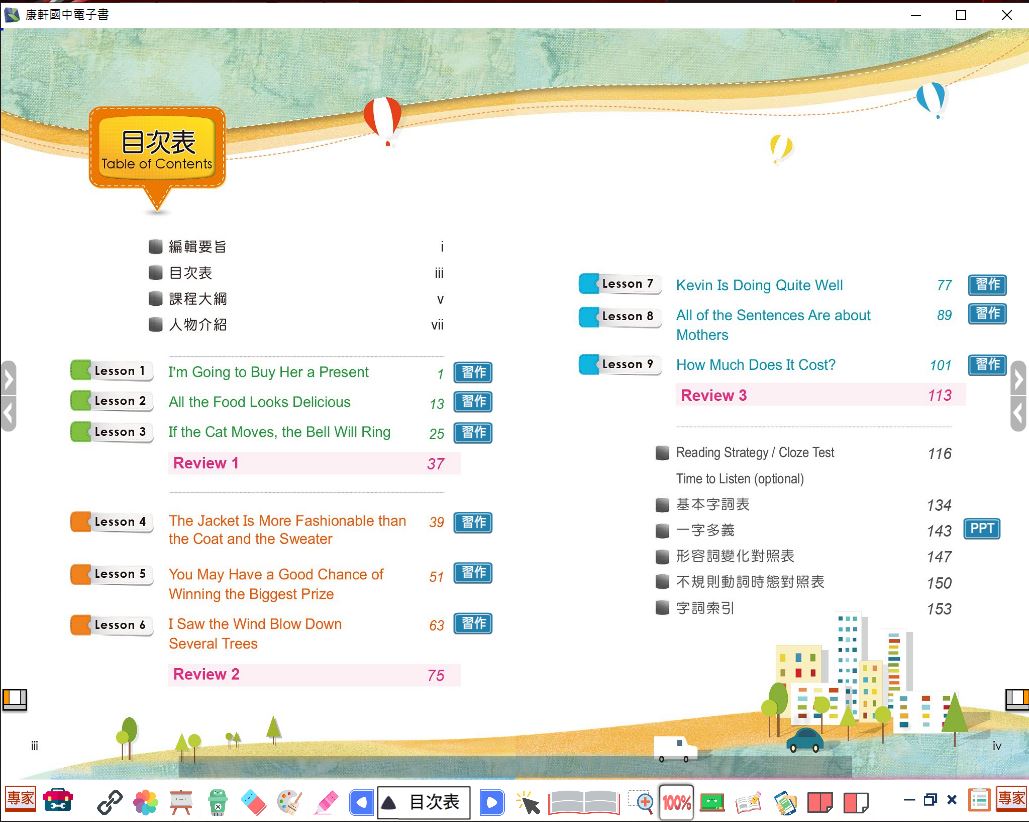Open the green blackboard tool
Screen dimensions: 1029x822
tap(712, 801)
